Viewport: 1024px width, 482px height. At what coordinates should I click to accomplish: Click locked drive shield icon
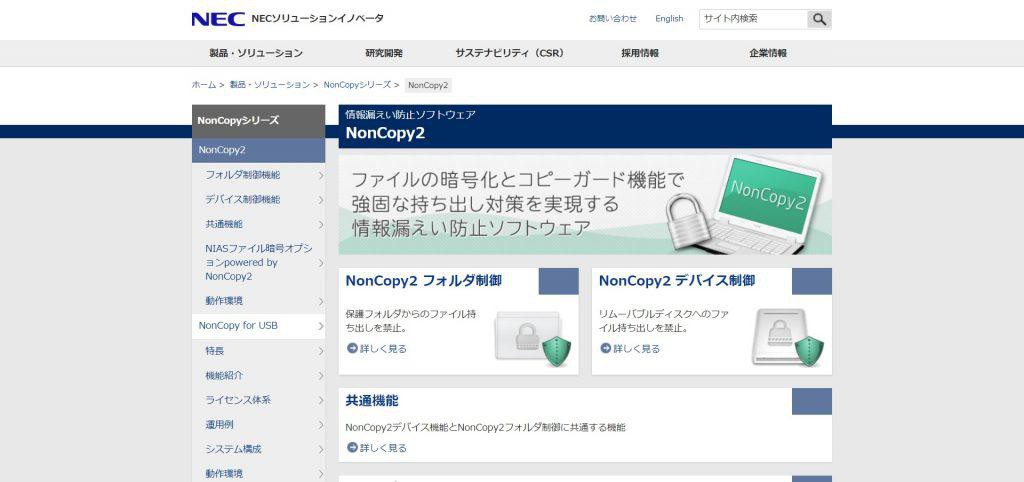pos(787,336)
